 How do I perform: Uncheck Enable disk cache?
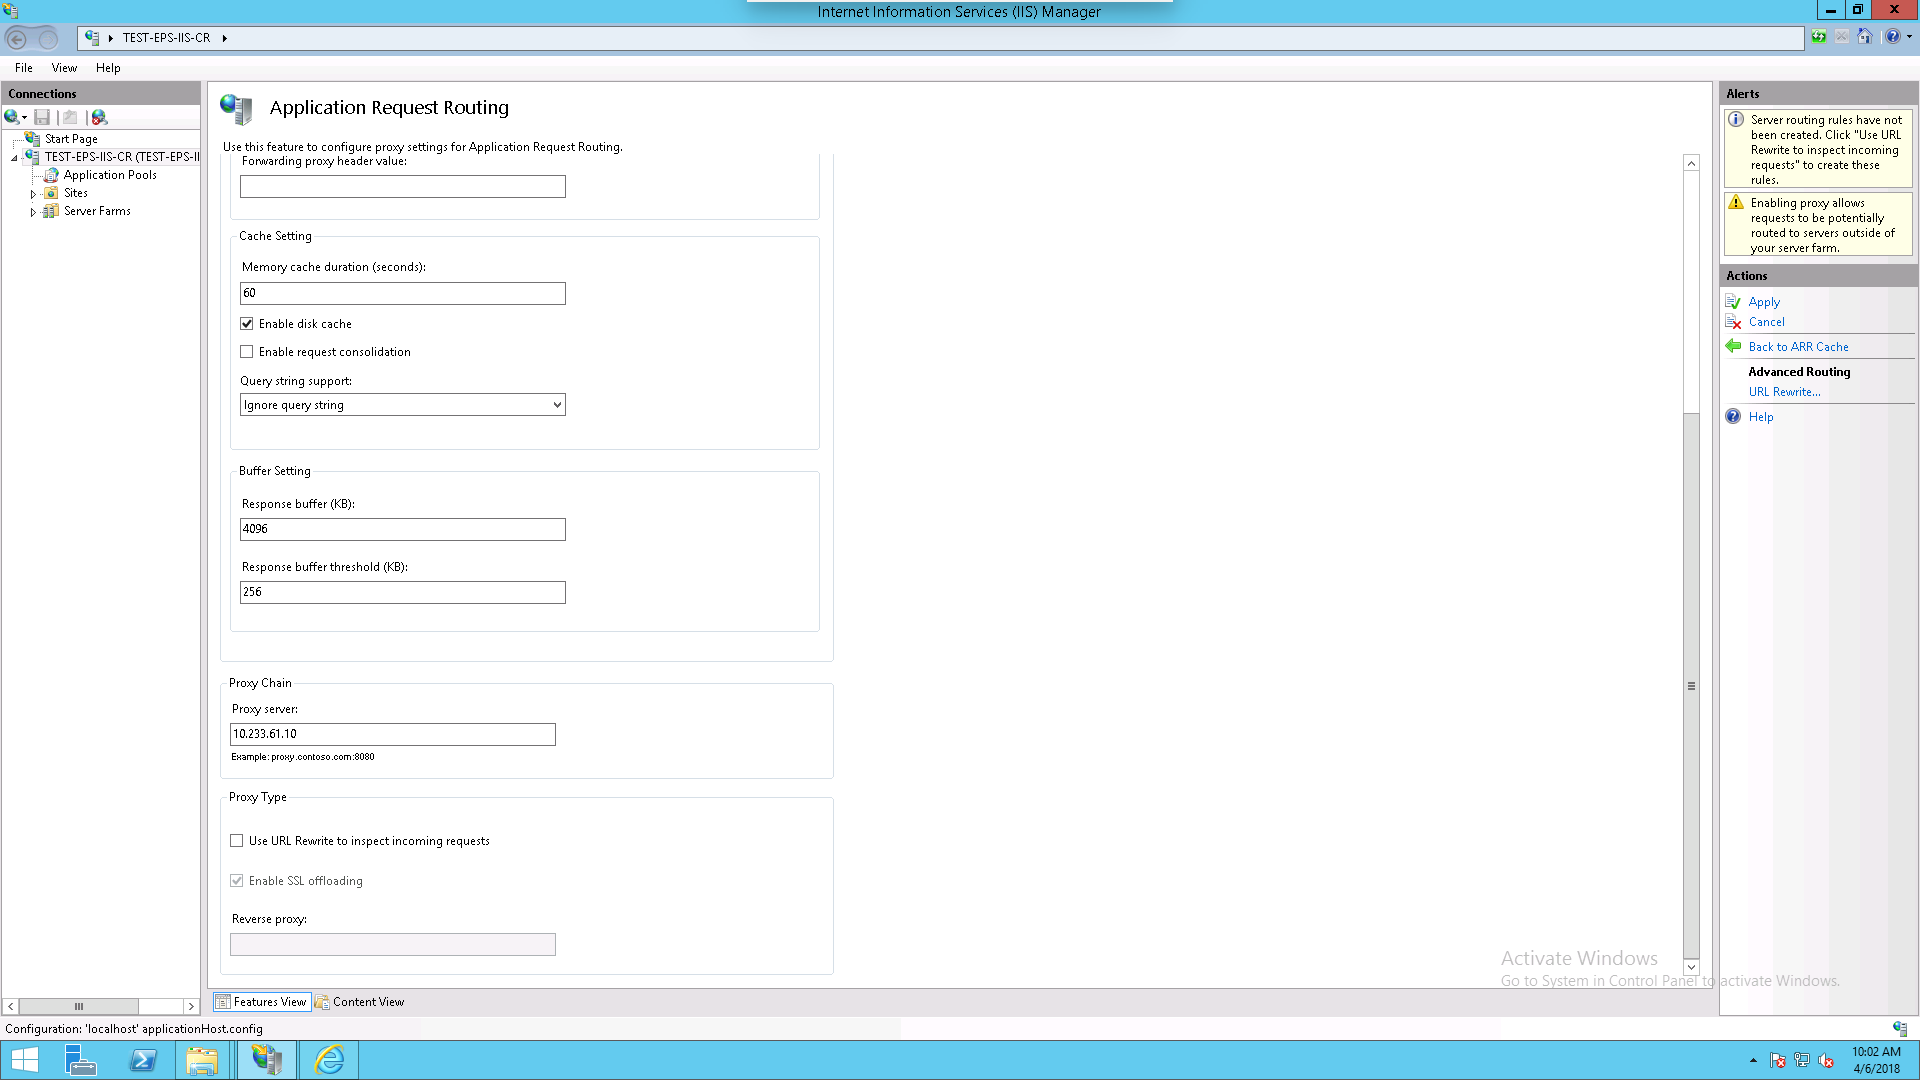247,324
